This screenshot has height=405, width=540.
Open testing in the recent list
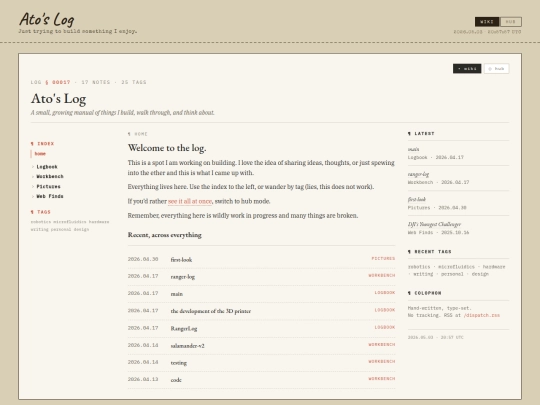coord(179,363)
